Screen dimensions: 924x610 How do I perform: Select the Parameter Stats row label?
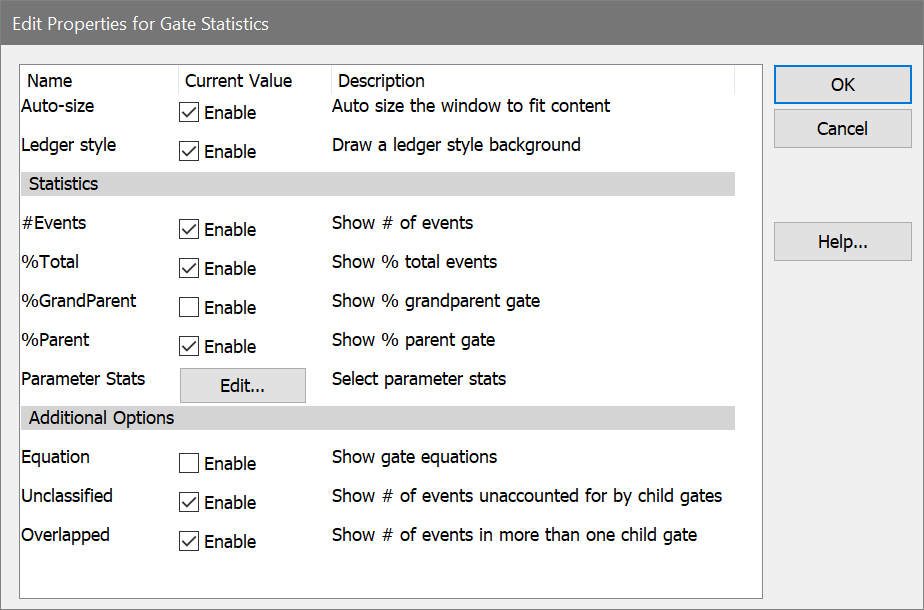(83, 379)
